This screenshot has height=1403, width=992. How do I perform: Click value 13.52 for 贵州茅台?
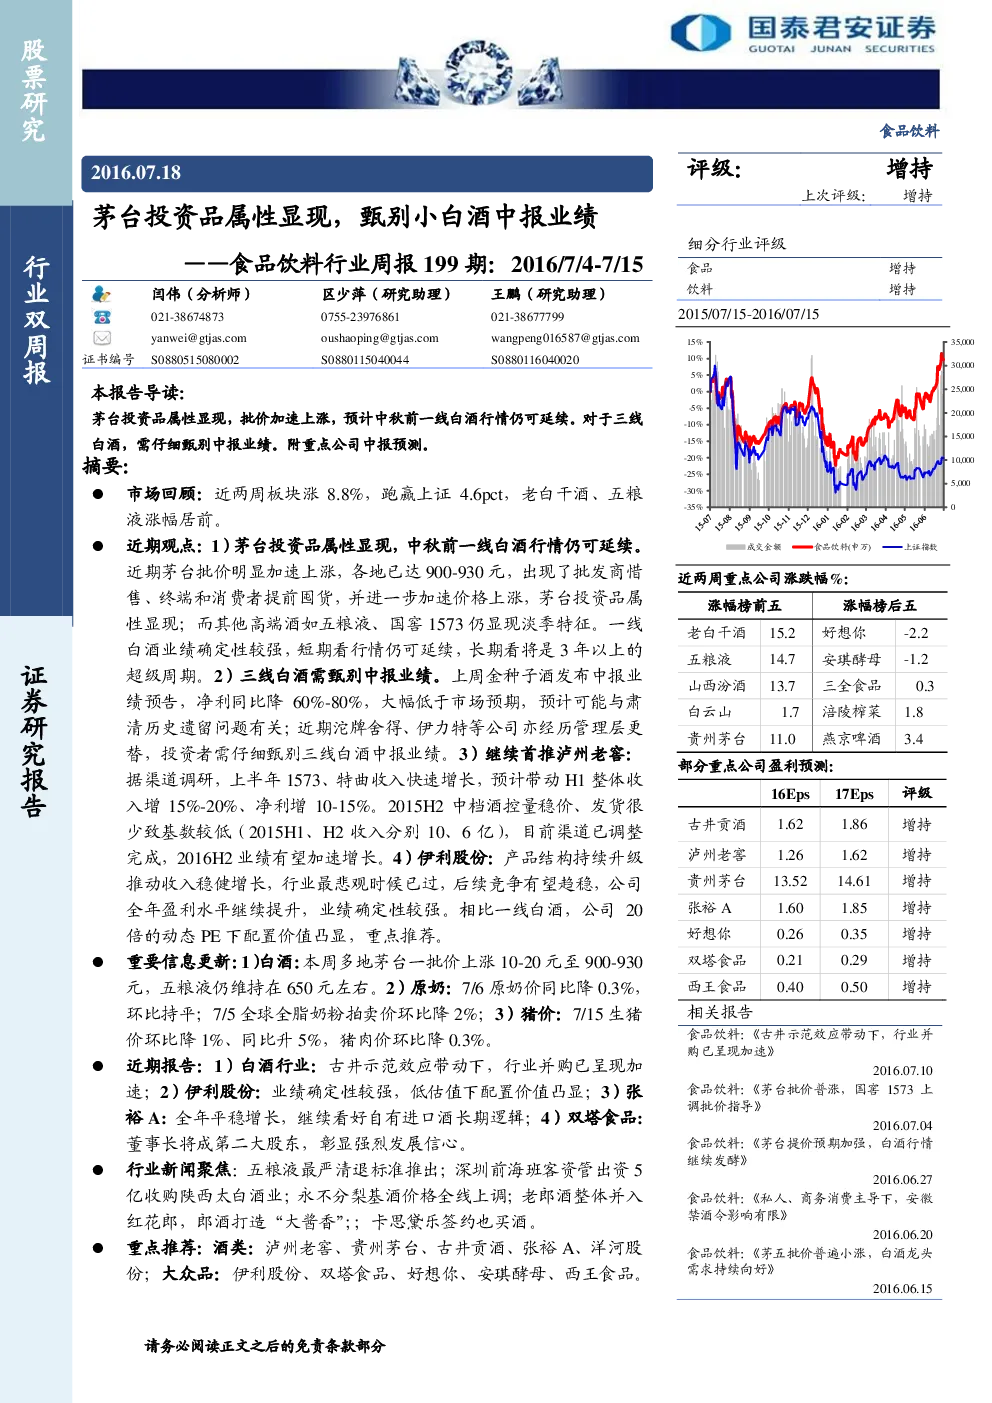click(790, 881)
